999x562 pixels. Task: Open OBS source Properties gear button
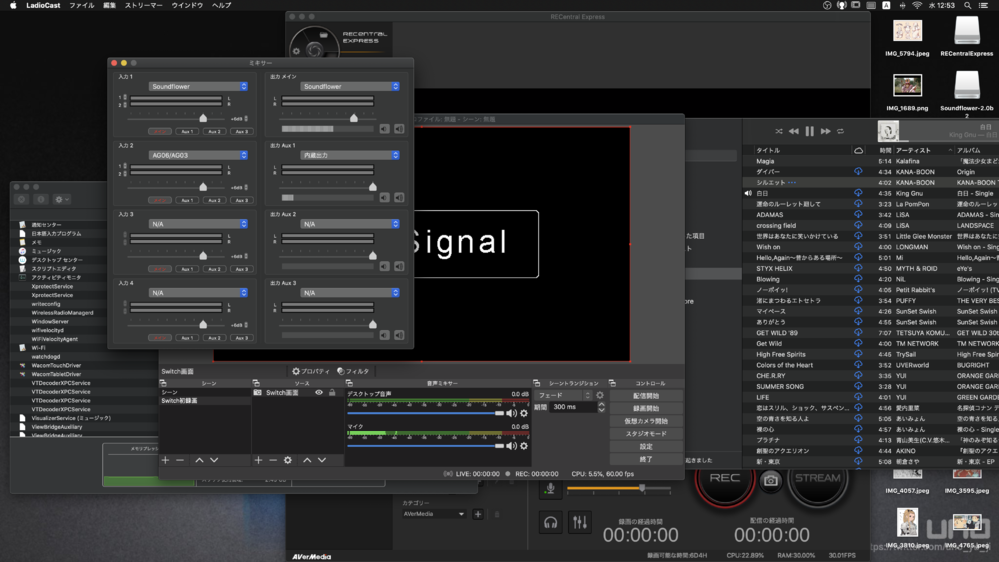[x=310, y=371]
